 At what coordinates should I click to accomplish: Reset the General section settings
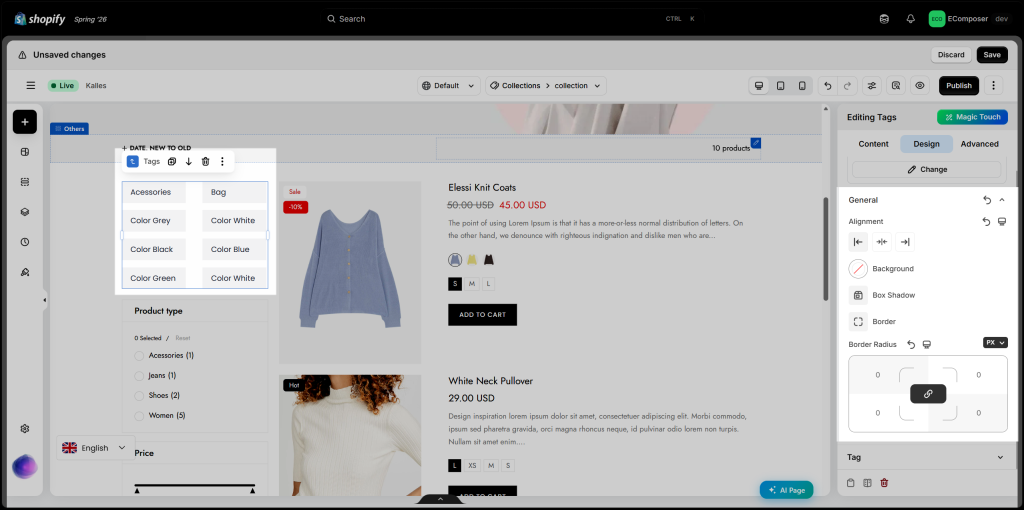[x=987, y=200]
